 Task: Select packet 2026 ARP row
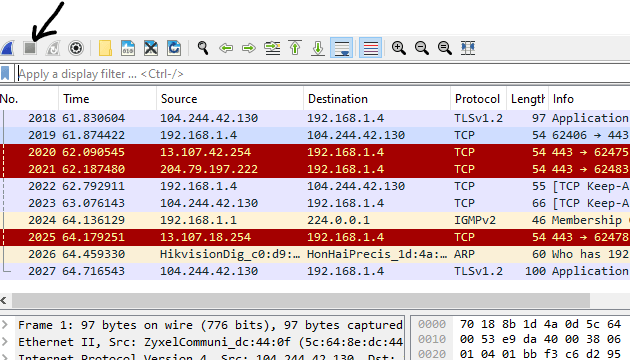point(315,254)
